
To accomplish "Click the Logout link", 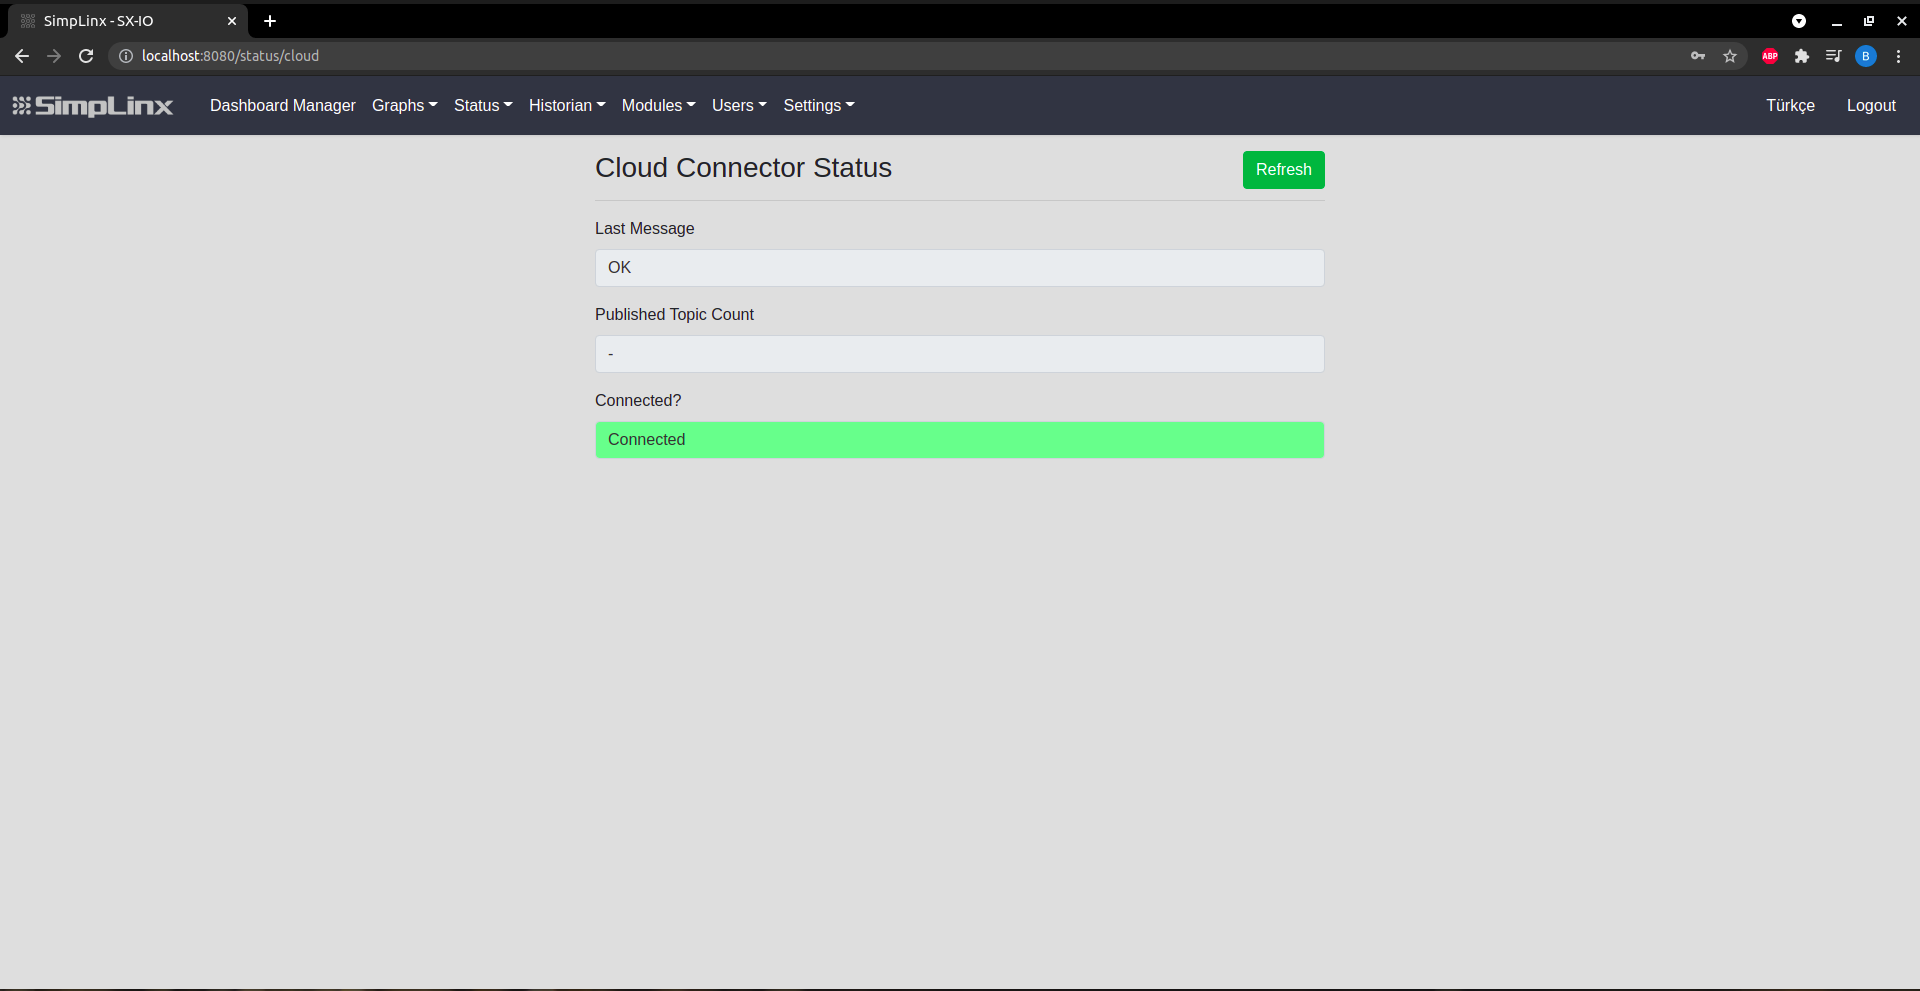I will (1871, 106).
